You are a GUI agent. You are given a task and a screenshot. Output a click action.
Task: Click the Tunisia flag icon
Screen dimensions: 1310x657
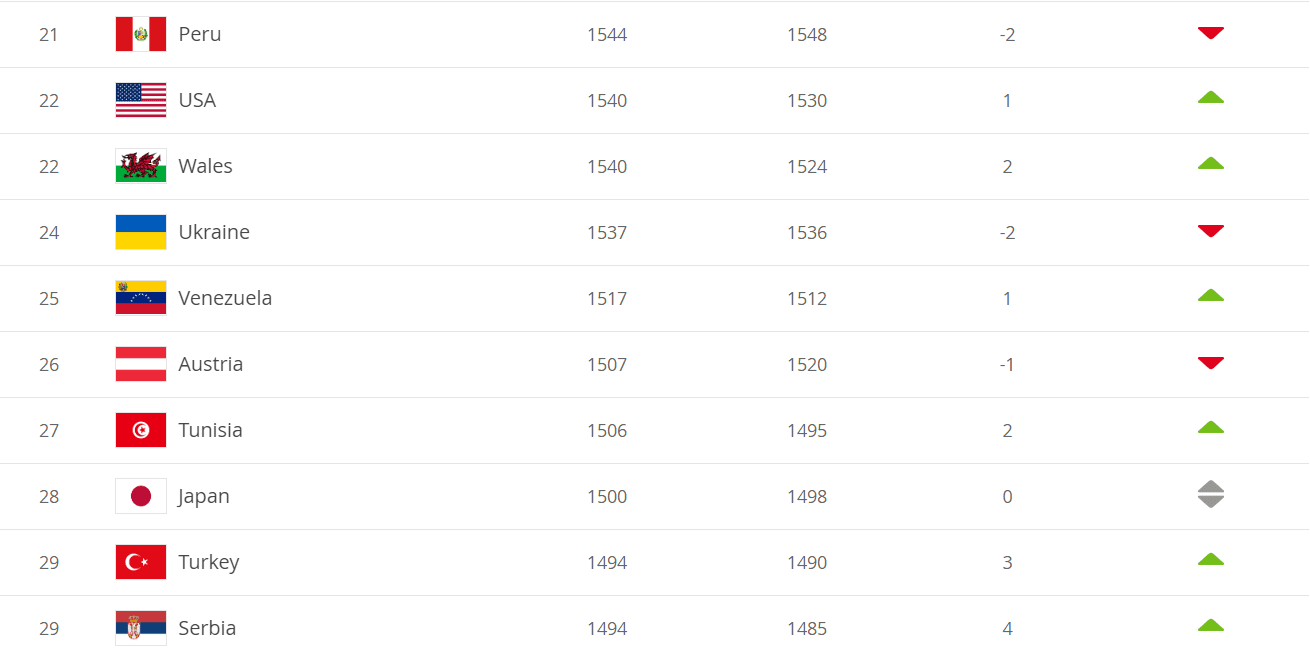click(x=141, y=430)
